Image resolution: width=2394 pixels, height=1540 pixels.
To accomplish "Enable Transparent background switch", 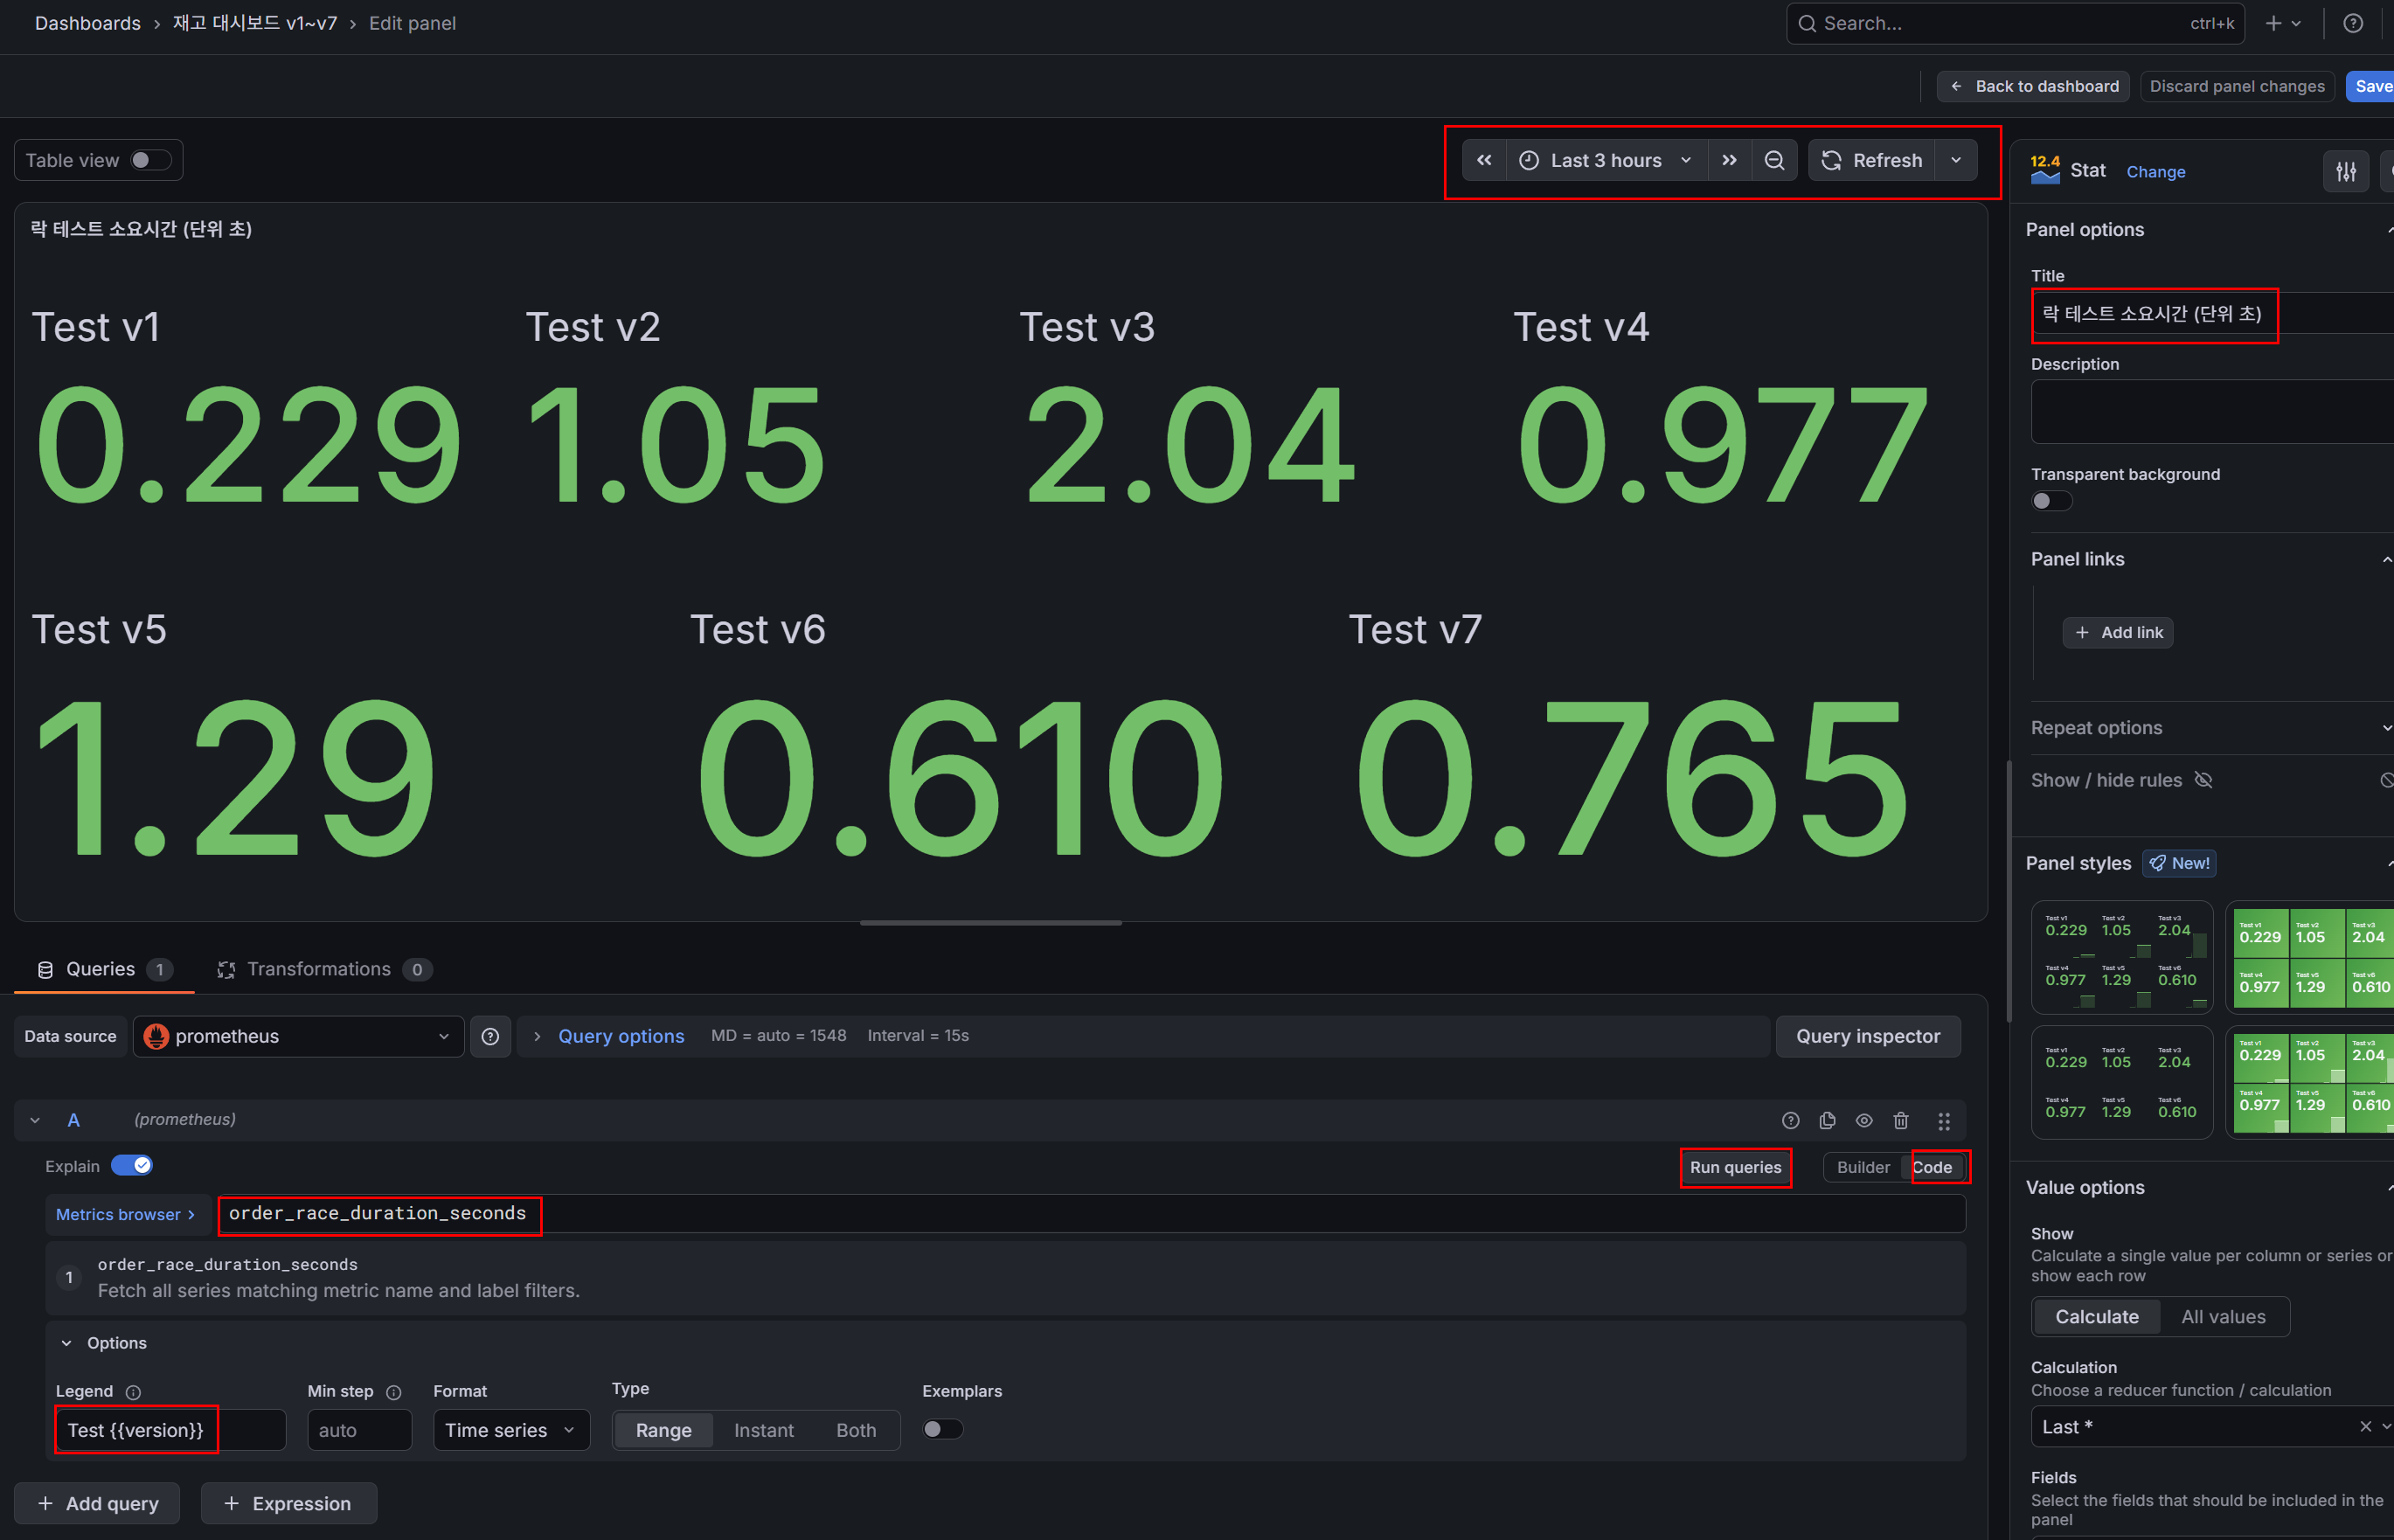I will point(2051,501).
